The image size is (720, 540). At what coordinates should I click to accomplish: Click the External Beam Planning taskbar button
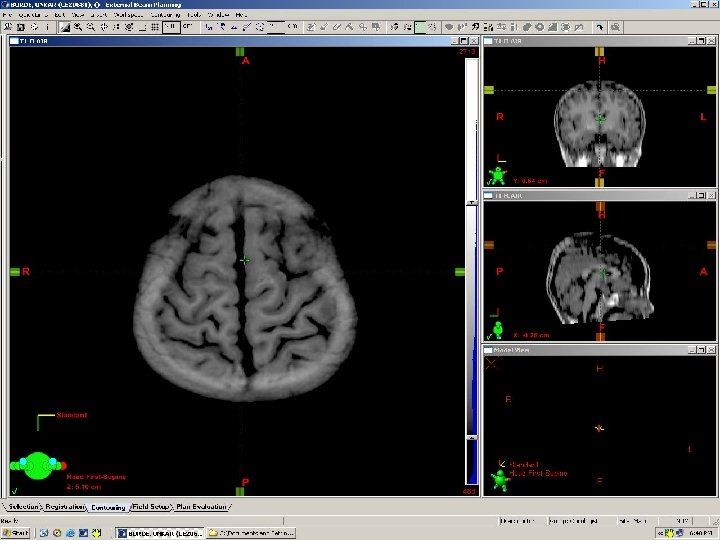tap(160, 533)
